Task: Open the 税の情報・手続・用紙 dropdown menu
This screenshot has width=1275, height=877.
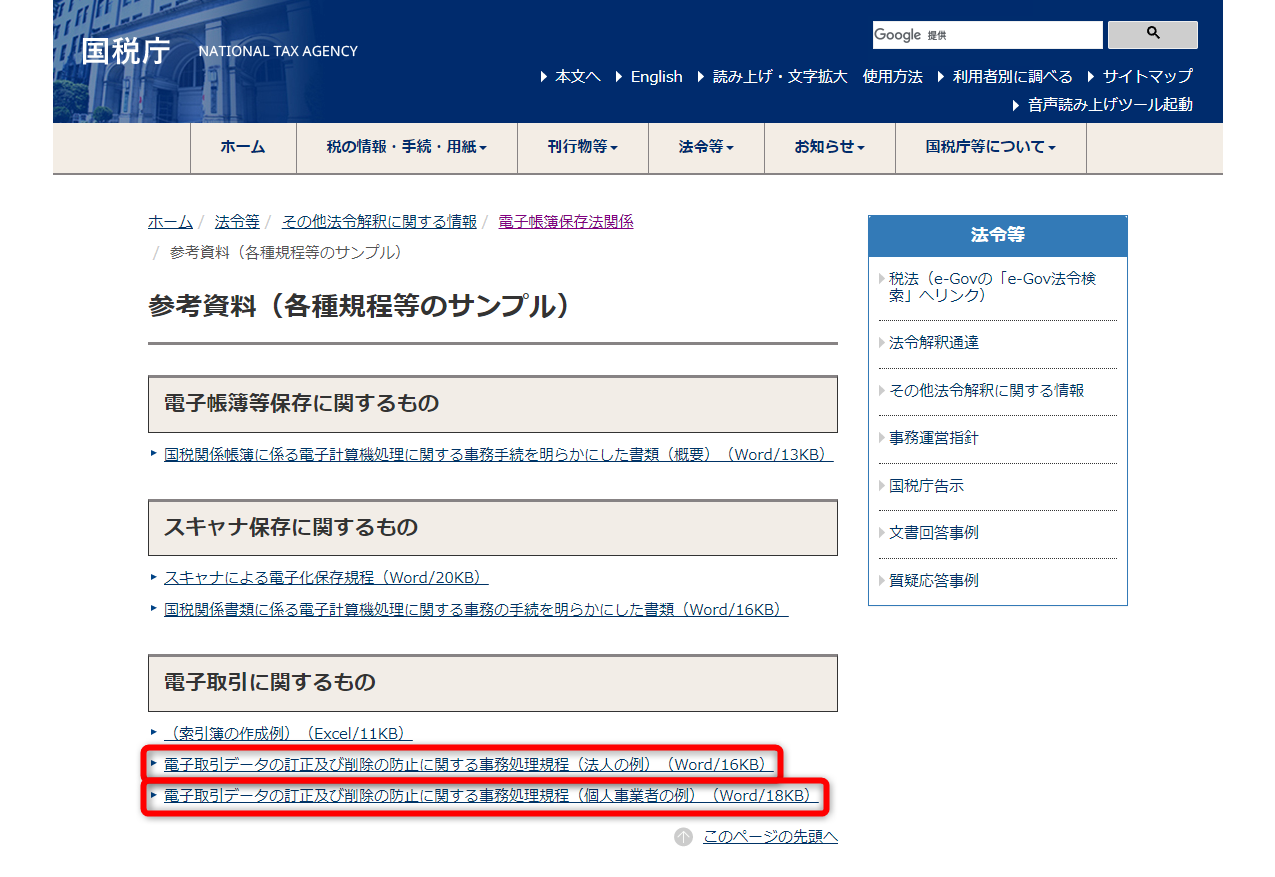Action: 405,147
